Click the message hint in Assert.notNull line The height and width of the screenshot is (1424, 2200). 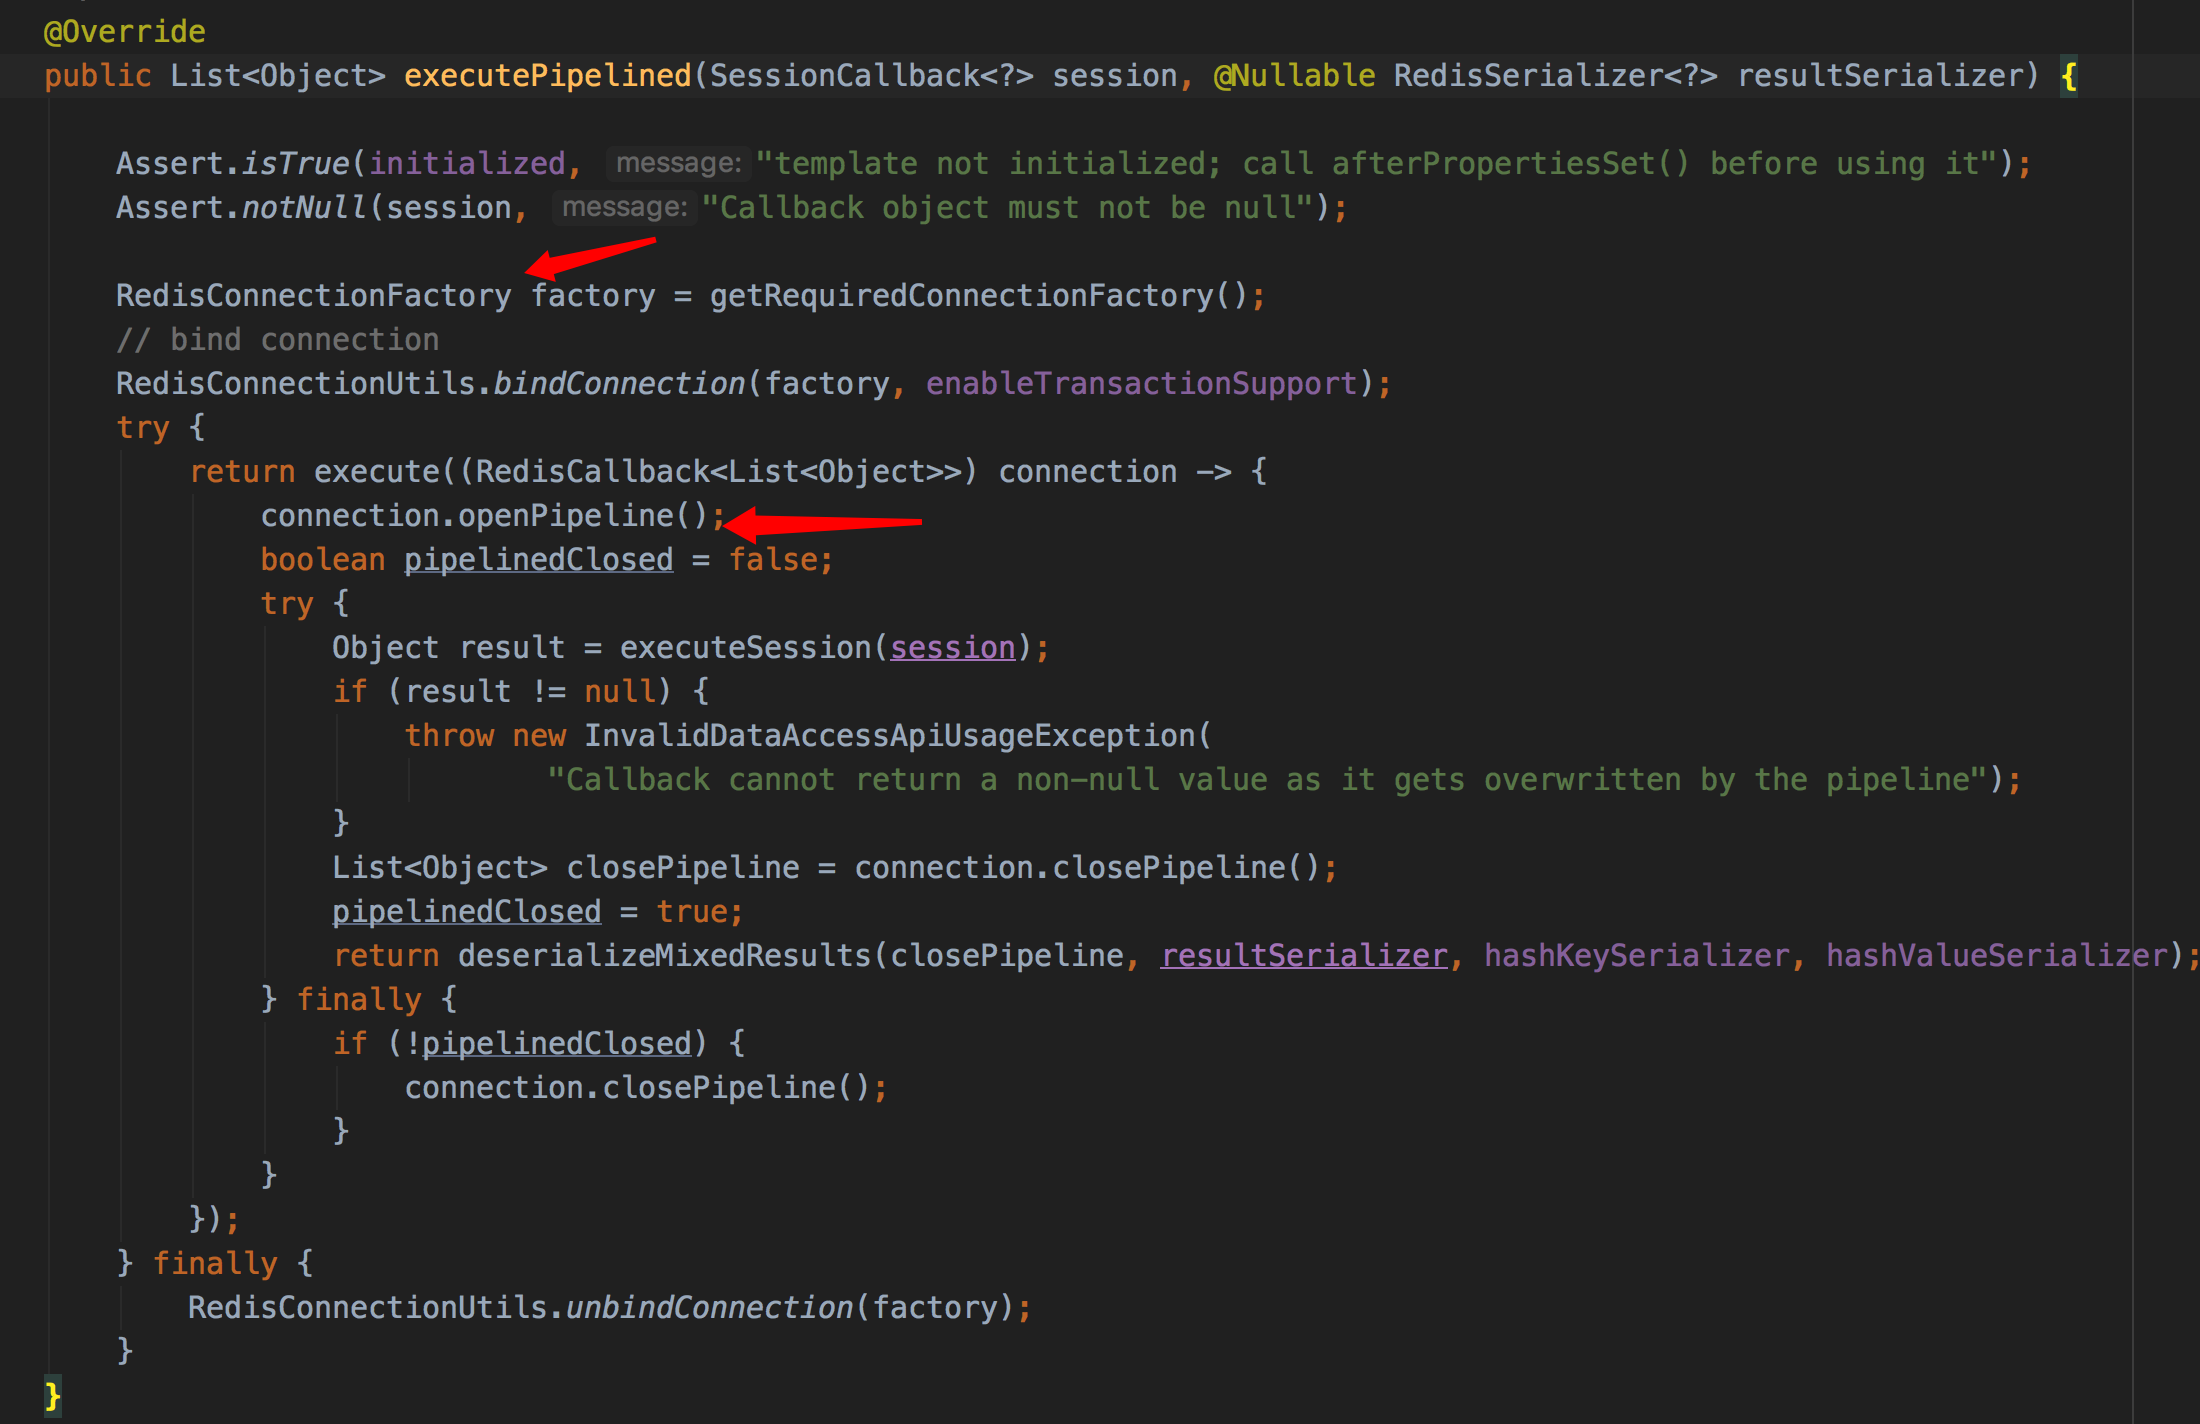click(624, 207)
